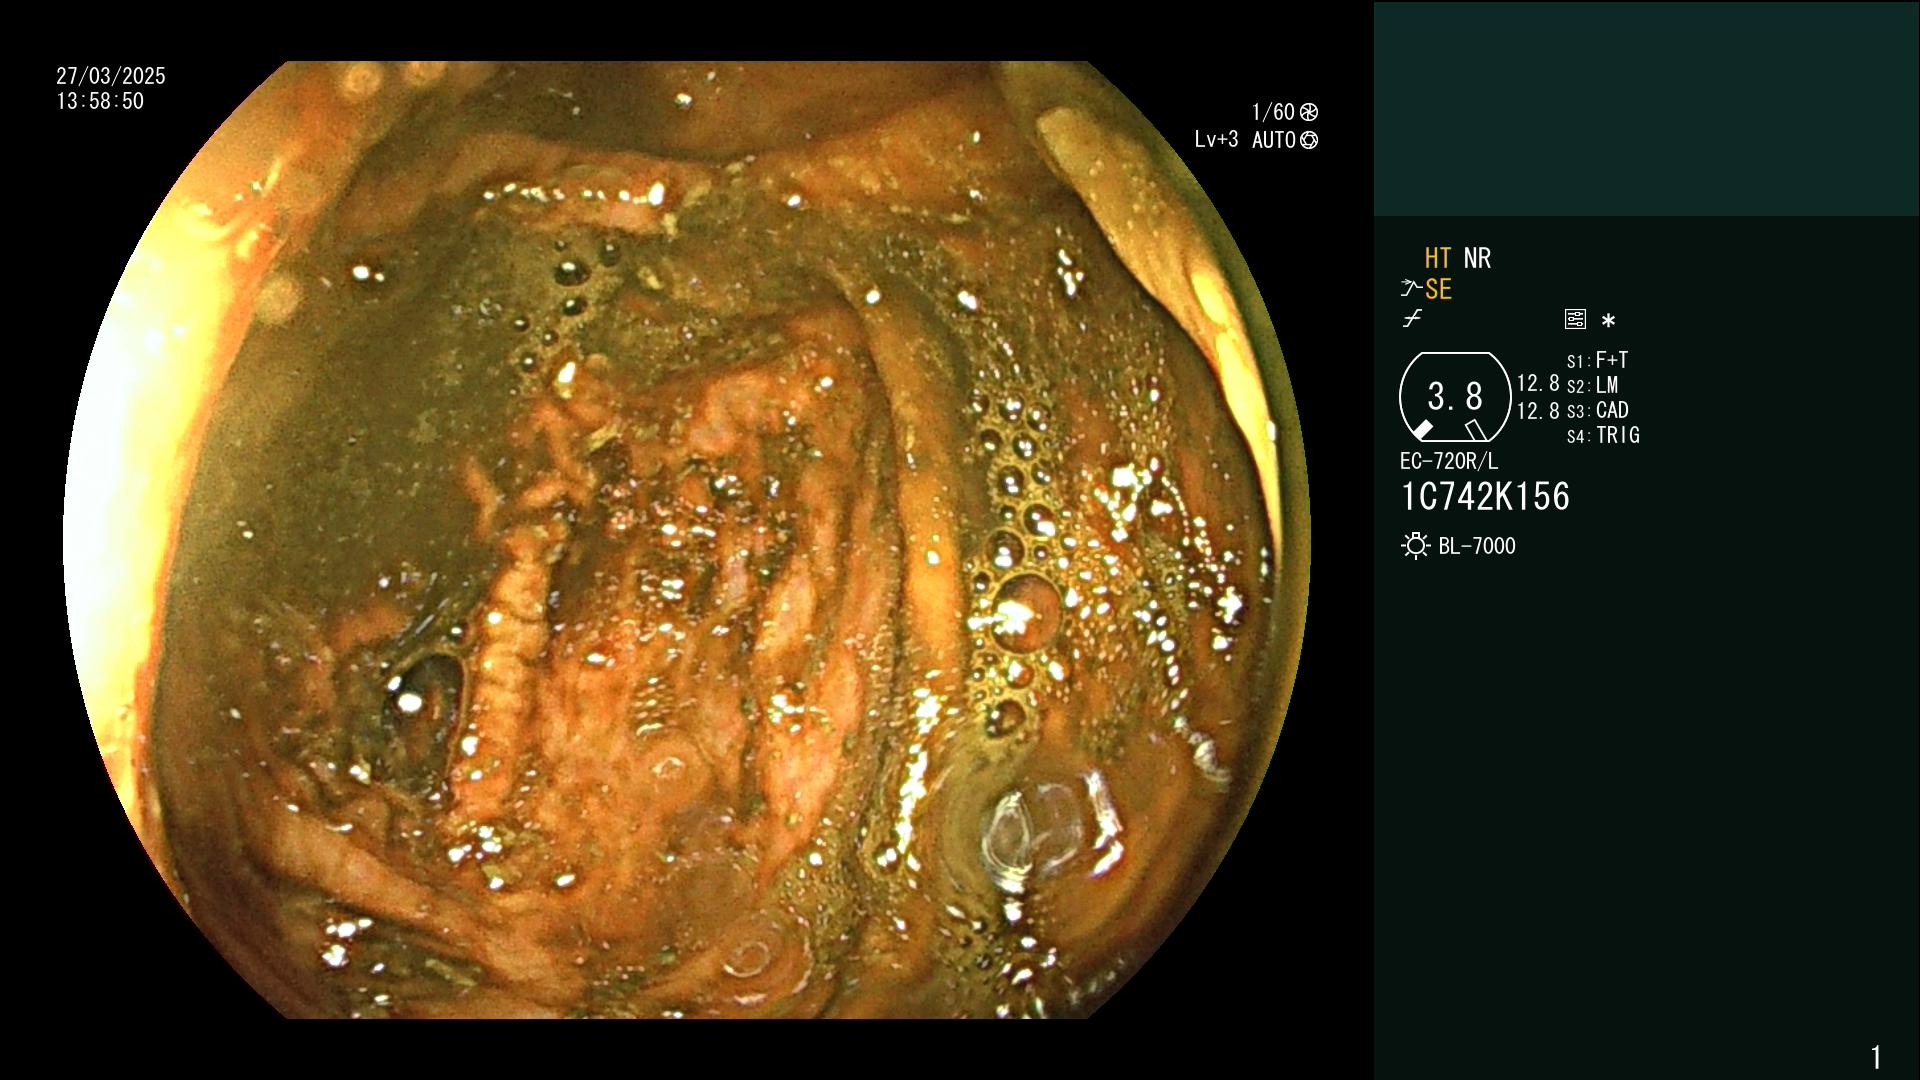Click the structure enhancement curve icon beside SE

coord(1411,289)
